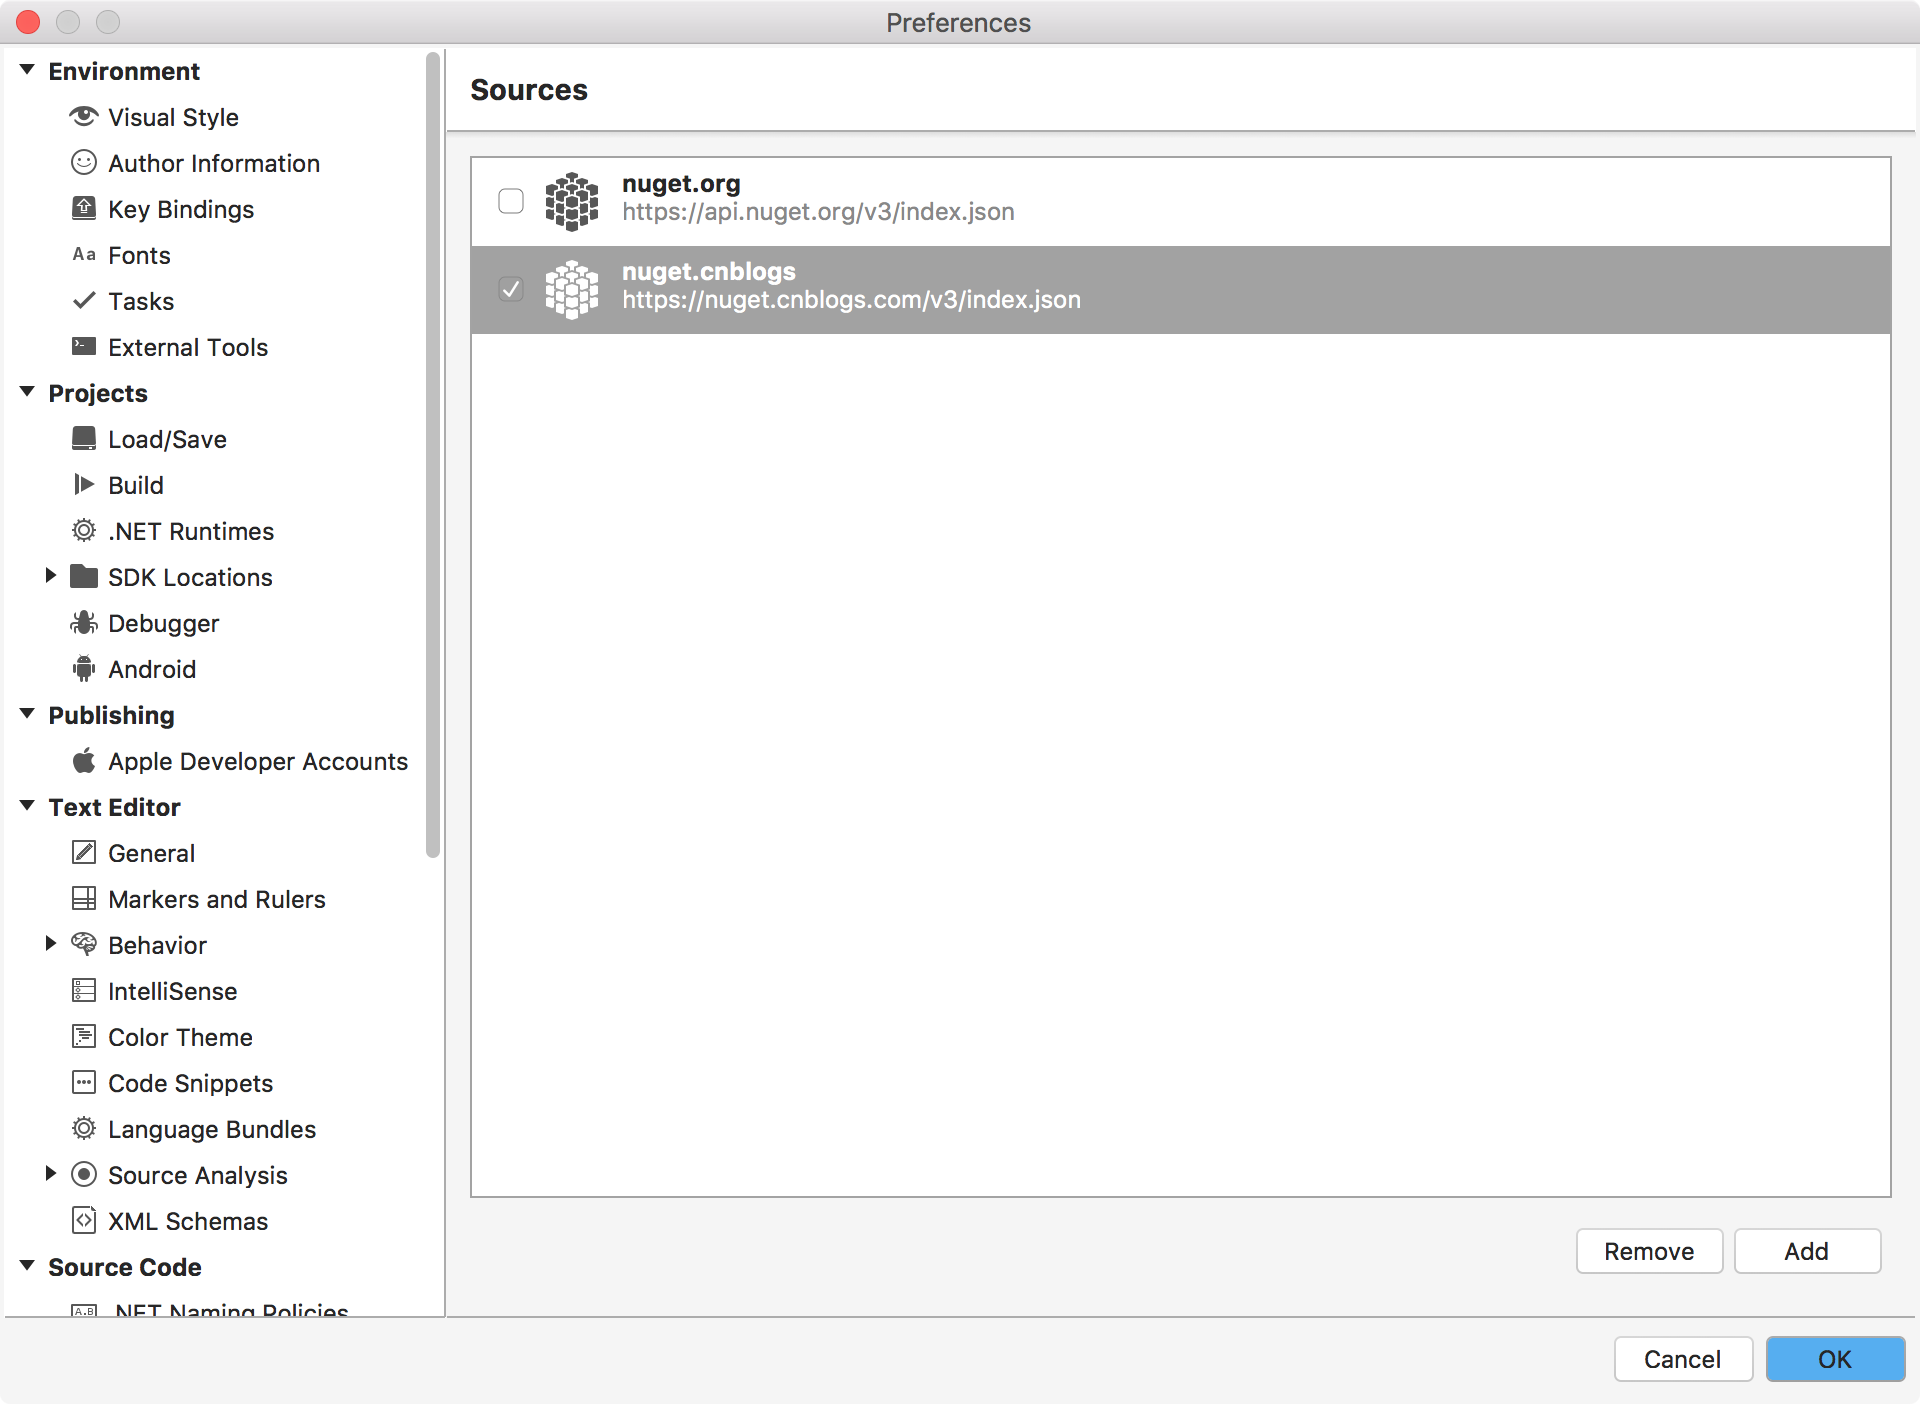Click the Behavior brain icon
The width and height of the screenshot is (1920, 1404).
(x=84, y=944)
